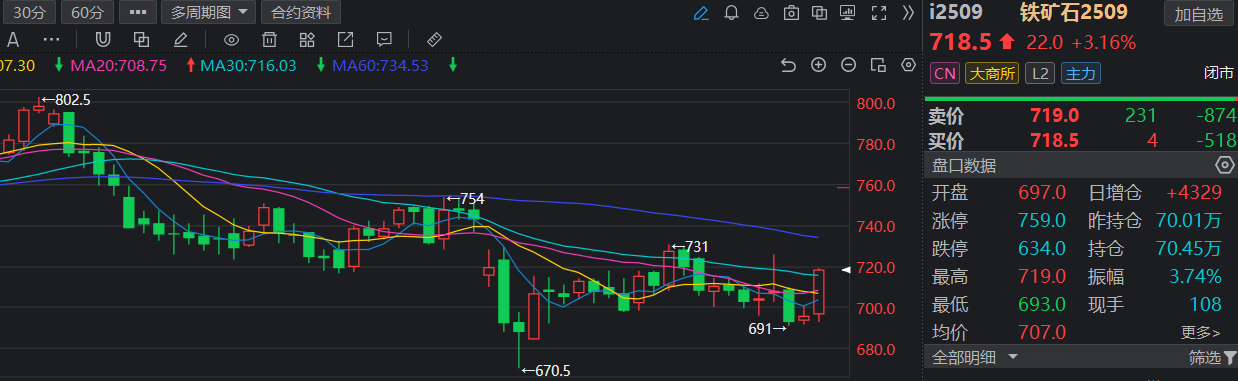Click the cloud icon in top toolbar
Screen dimensions: 1238x381
761,13
